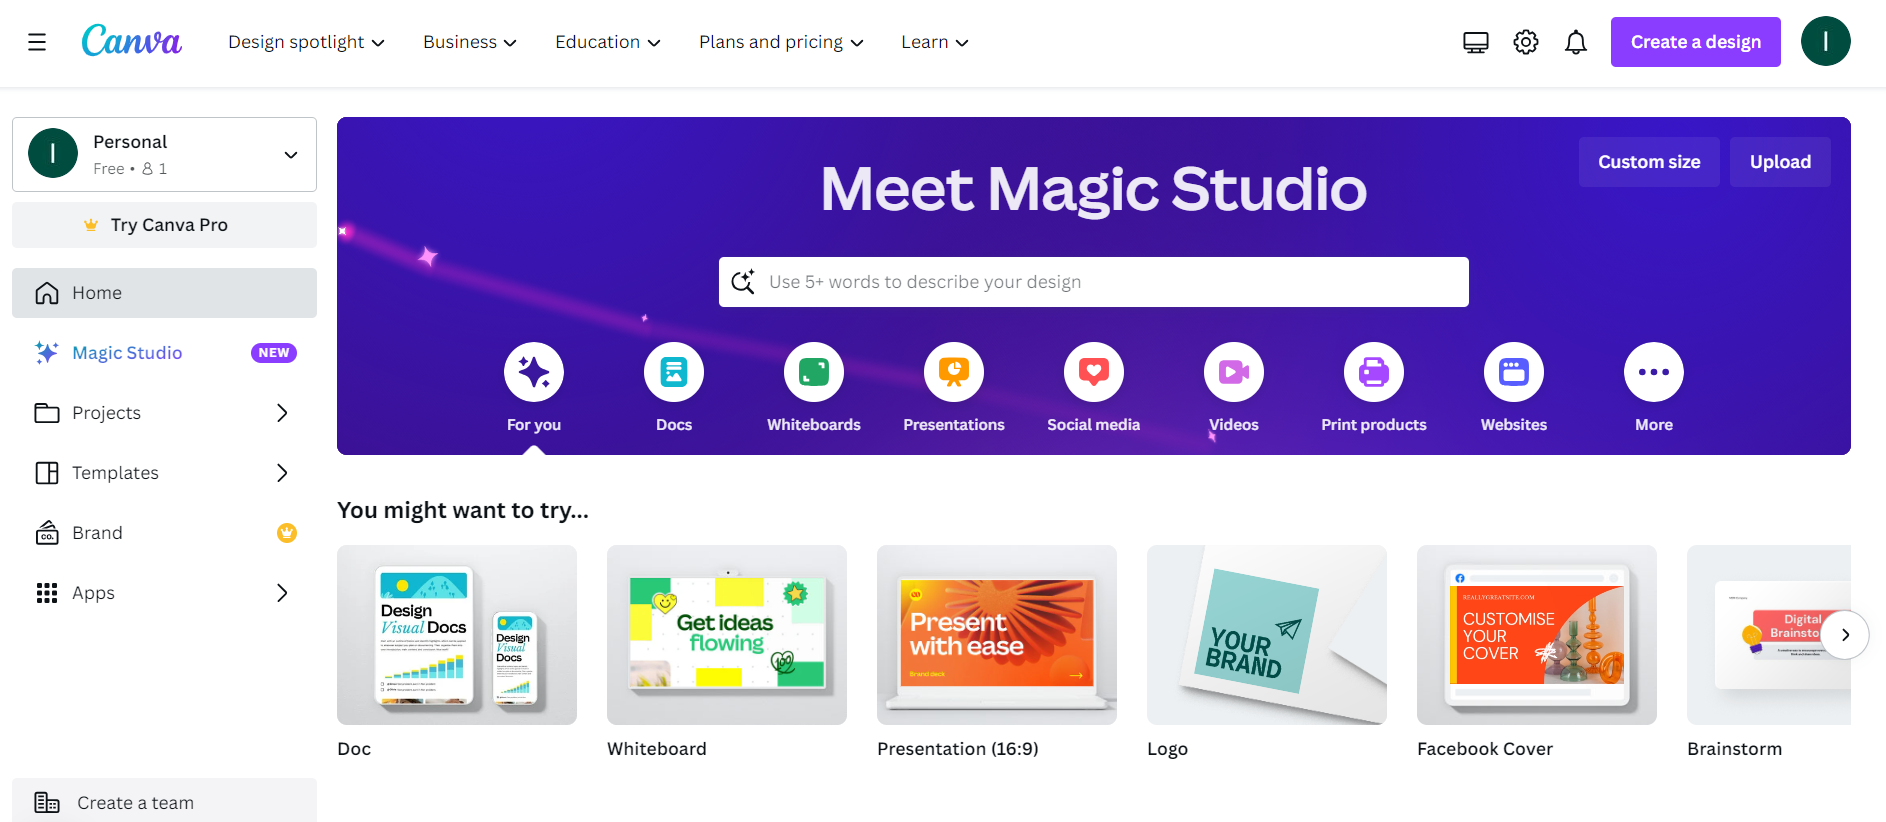Click the NEW badge beside Magic Studio

click(274, 353)
